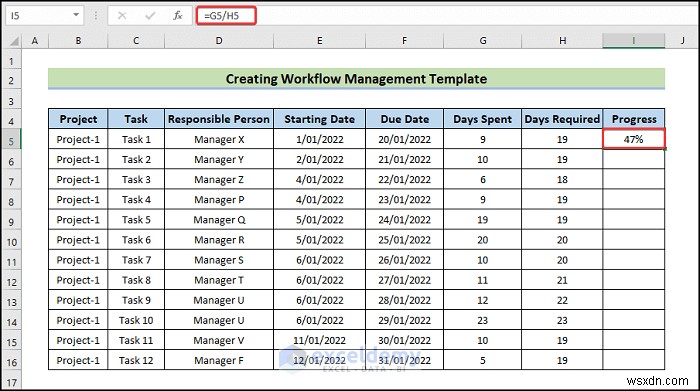The width and height of the screenshot is (700, 391).
Task: Select the starting date 2/01/2022 cell
Action: coord(320,159)
